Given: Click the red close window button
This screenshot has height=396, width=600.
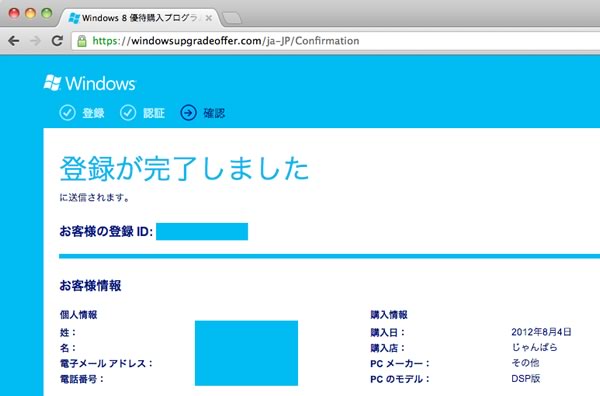Looking at the screenshot, I should (x=14, y=13).
